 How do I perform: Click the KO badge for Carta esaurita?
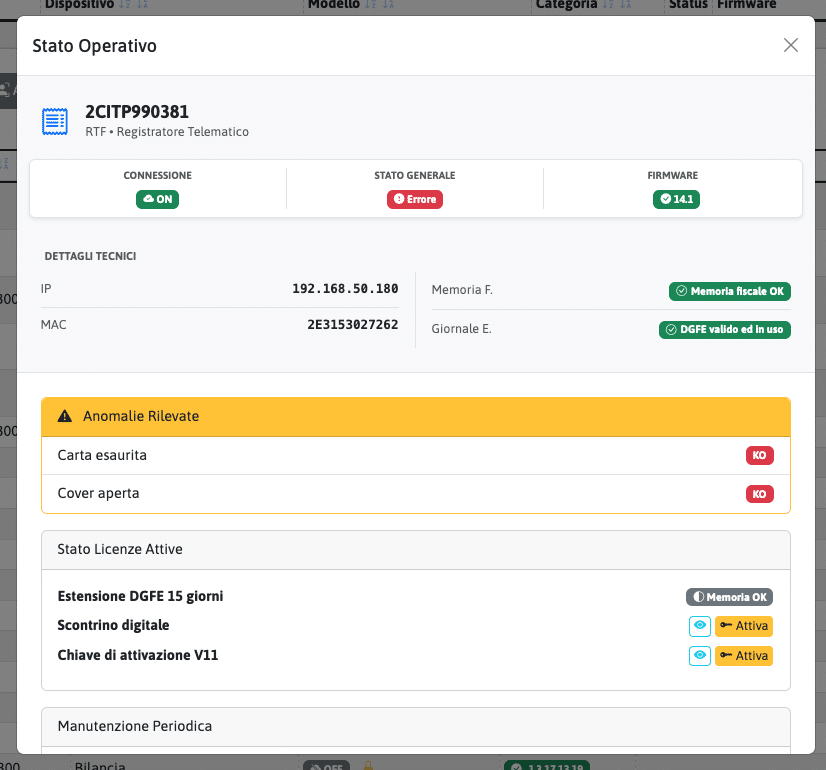(759, 455)
